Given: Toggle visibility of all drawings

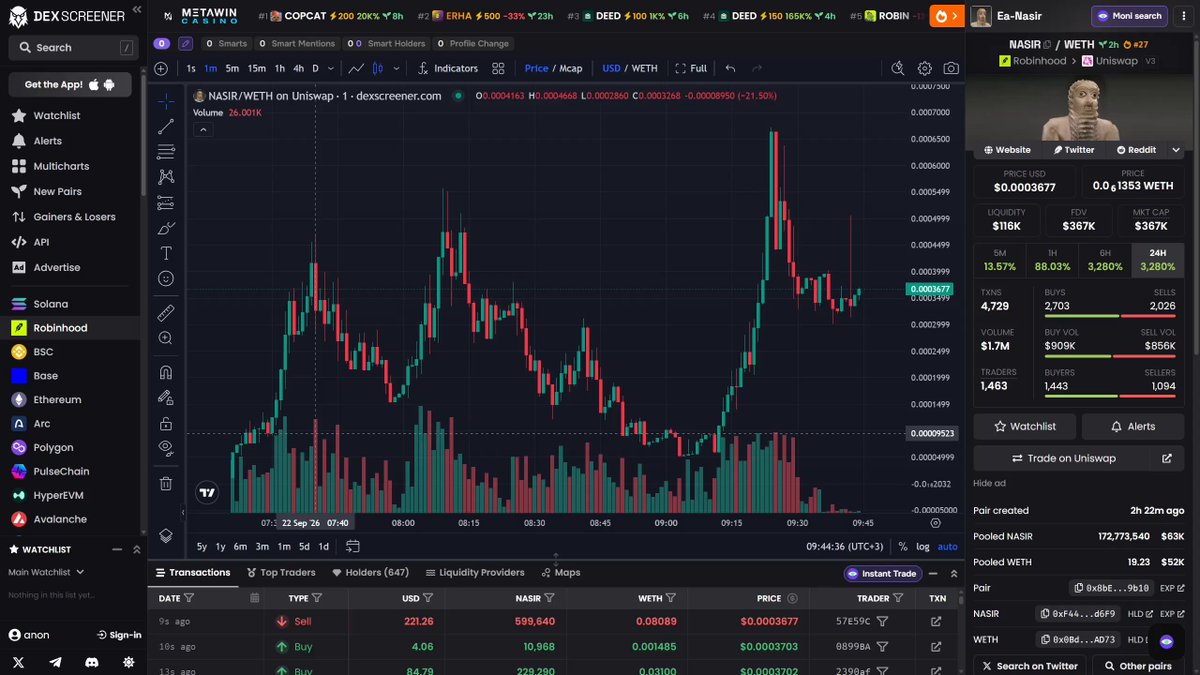Looking at the screenshot, I should 166,448.
